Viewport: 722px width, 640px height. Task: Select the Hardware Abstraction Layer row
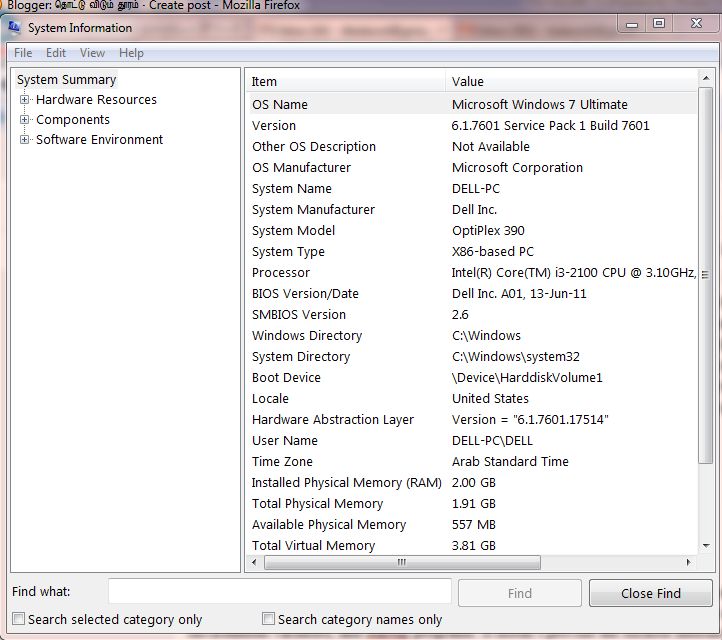(472, 419)
